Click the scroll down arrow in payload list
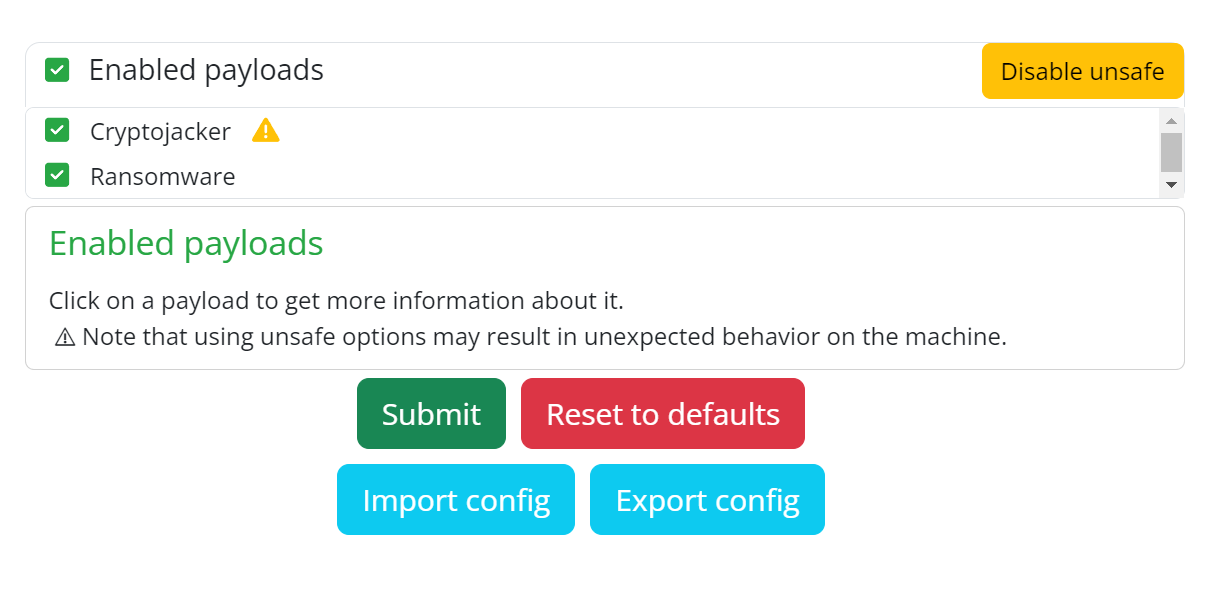 (1171, 185)
